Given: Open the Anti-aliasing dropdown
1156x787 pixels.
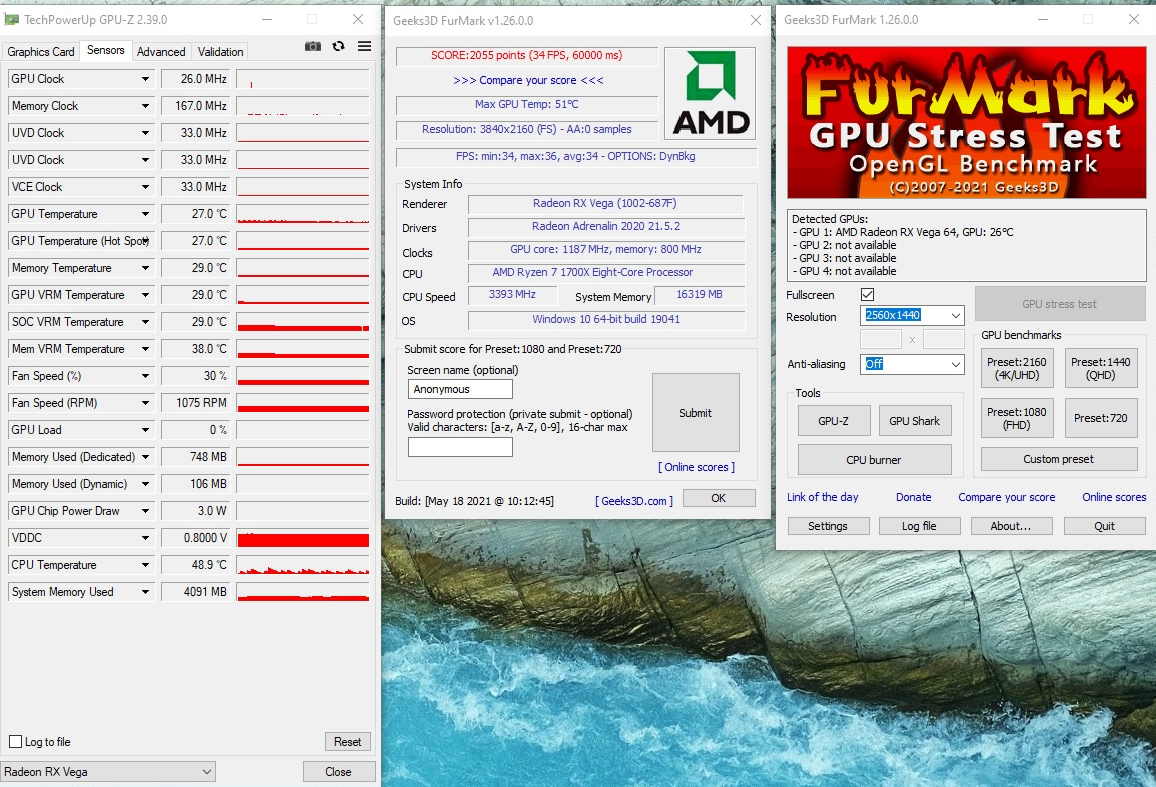Looking at the screenshot, I should (x=912, y=364).
